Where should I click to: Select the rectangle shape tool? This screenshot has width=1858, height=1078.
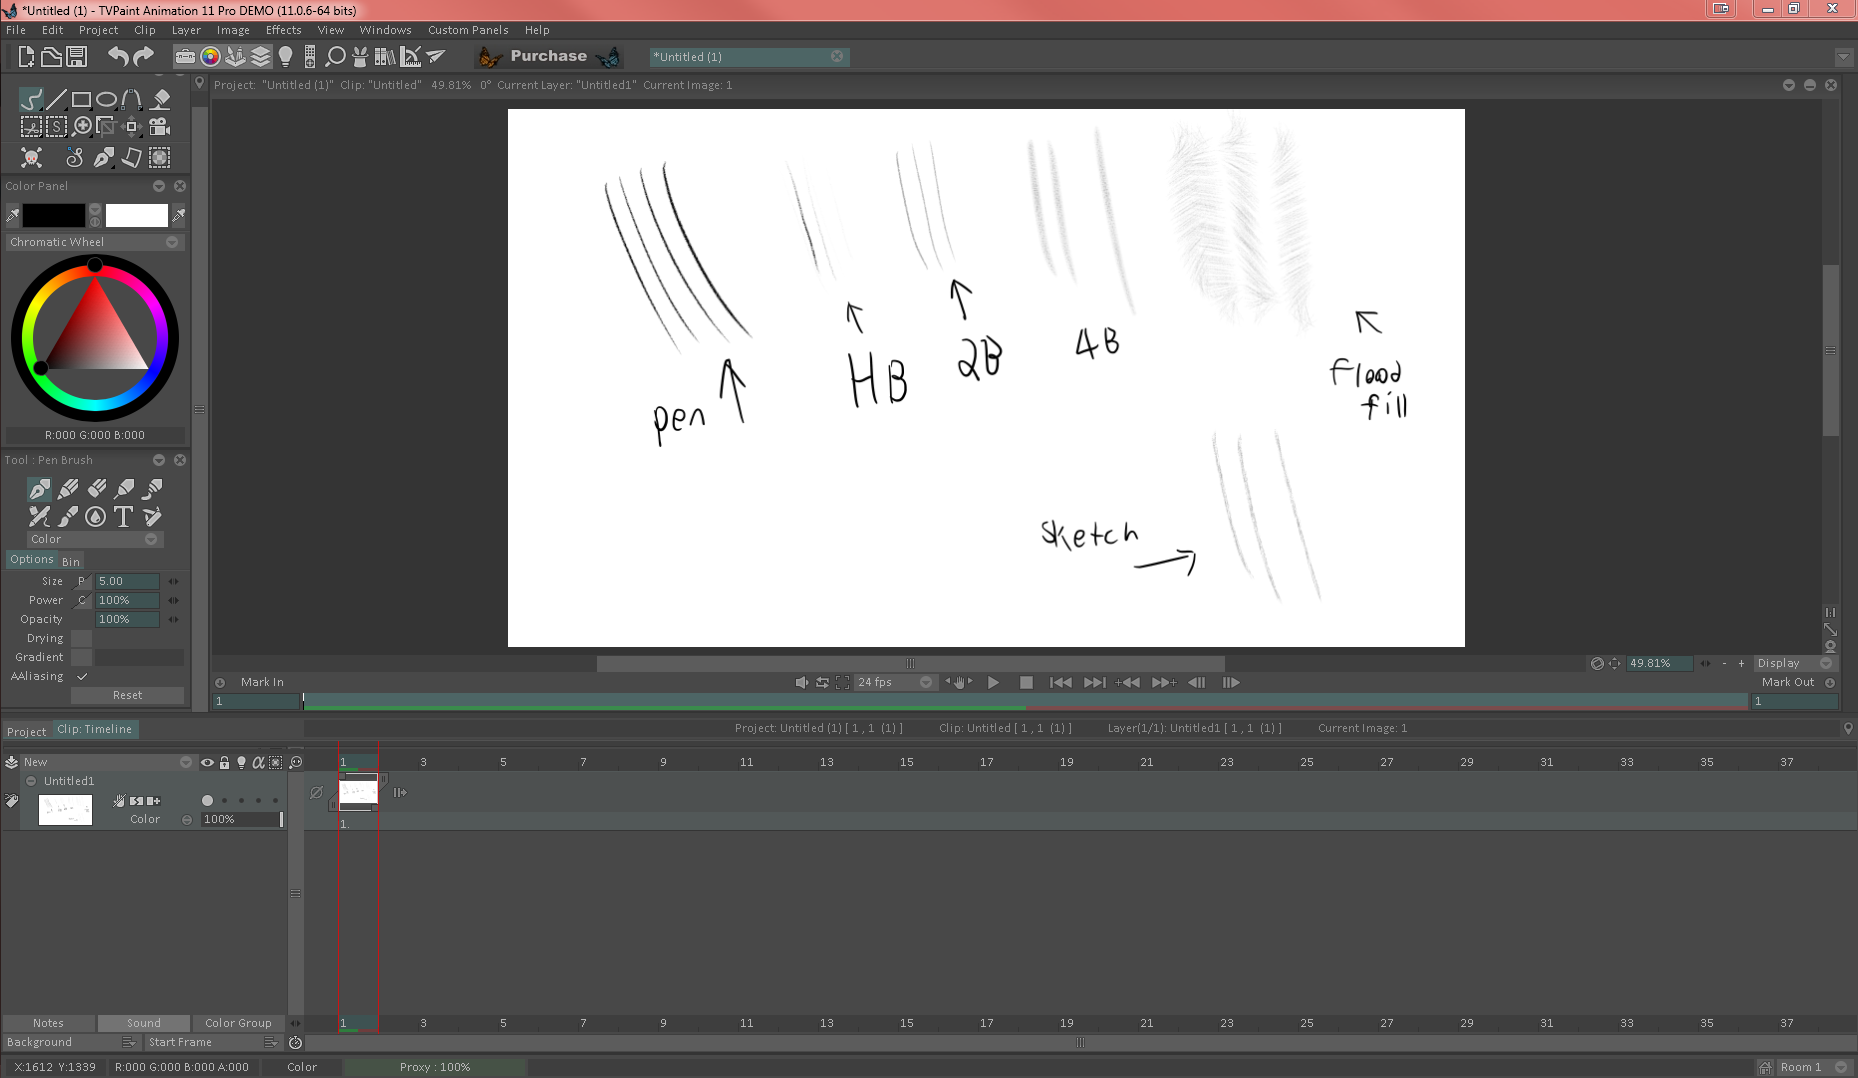[81, 99]
